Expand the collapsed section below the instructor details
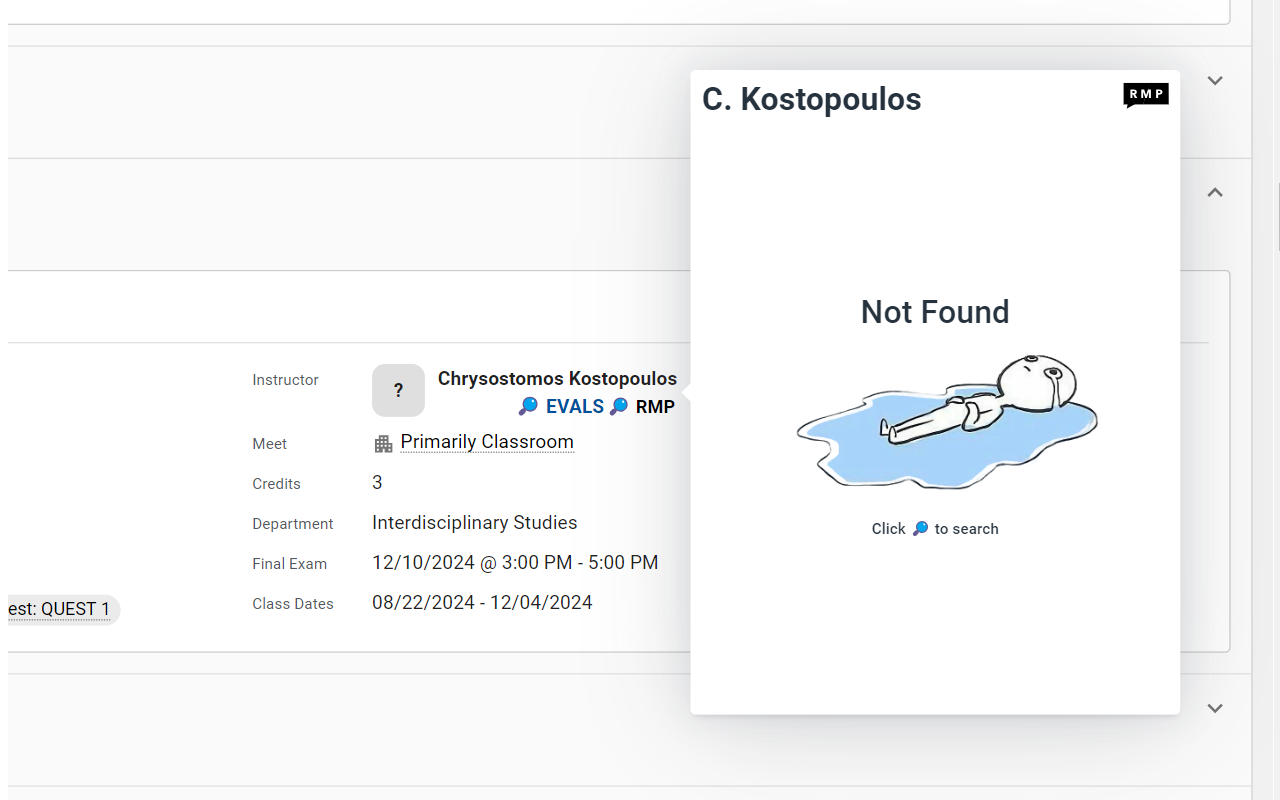Viewport: 1280px width, 800px height. click(x=1215, y=709)
